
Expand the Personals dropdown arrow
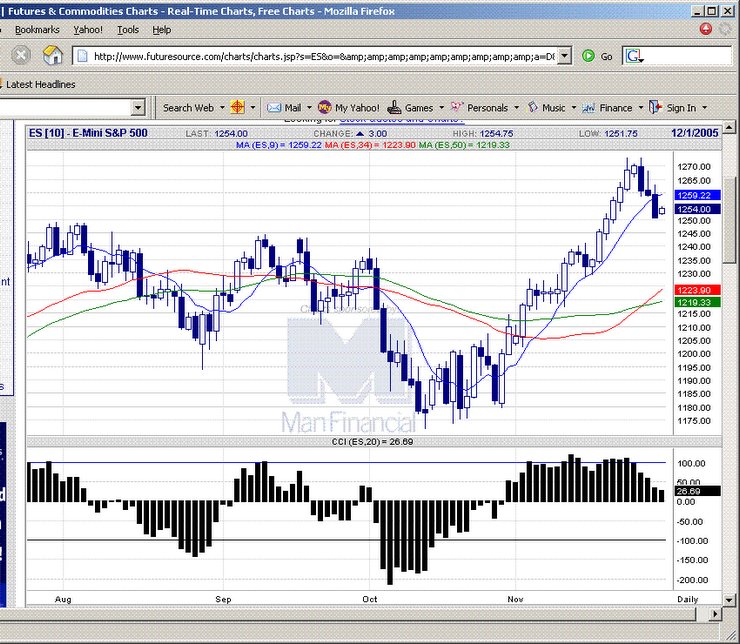[516, 108]
